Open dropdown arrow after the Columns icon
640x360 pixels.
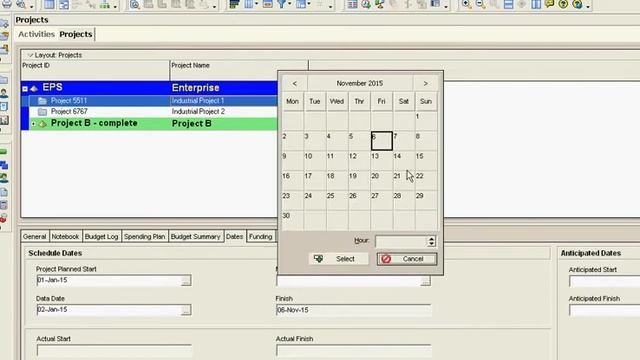256,4
